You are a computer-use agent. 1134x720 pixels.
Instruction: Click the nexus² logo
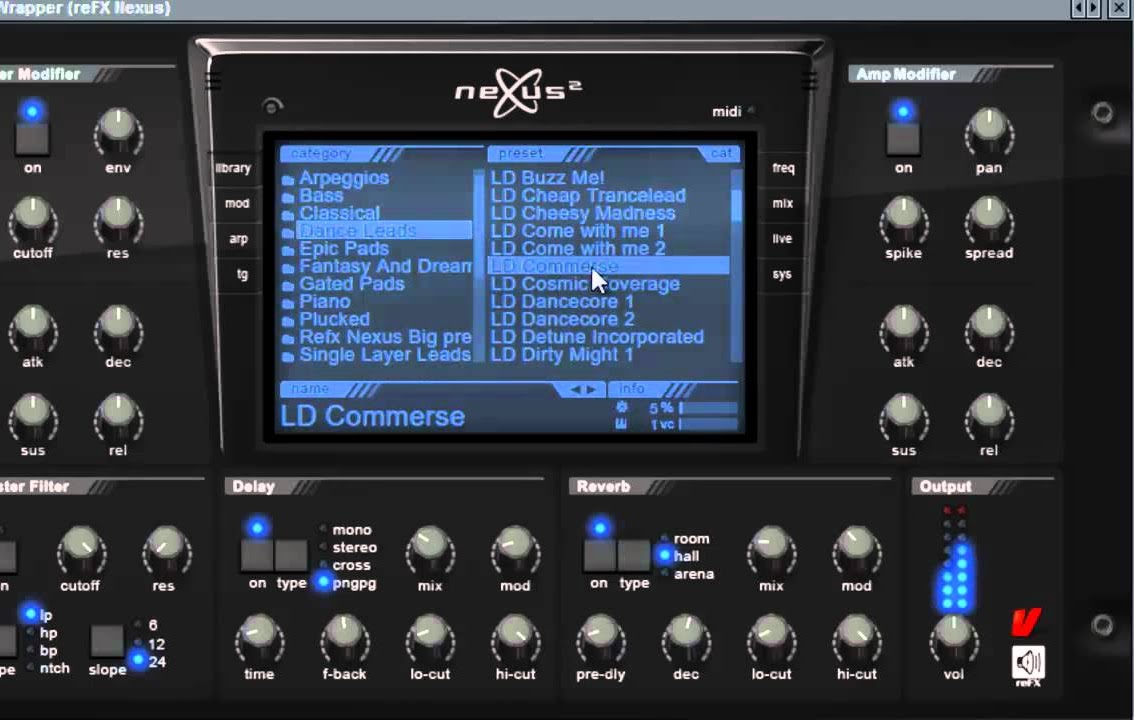(518, 92)
